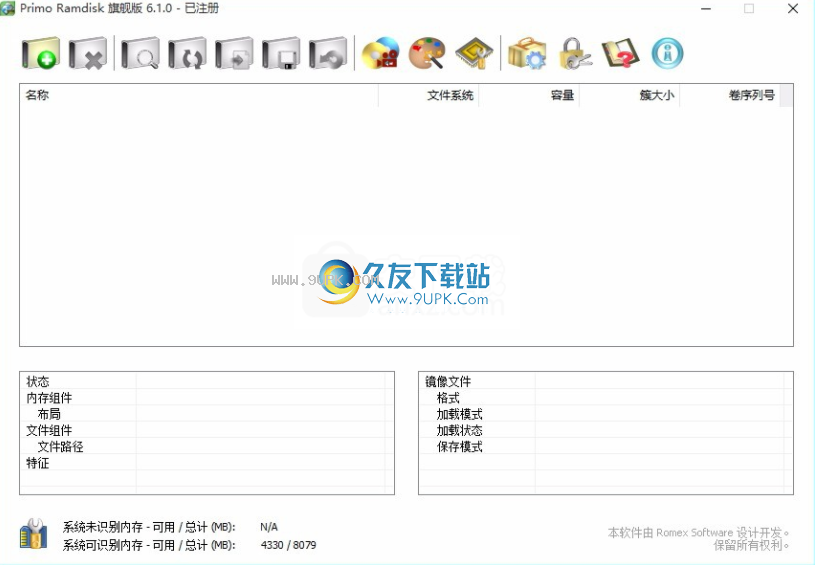This screenshot has width=815, height=565.
Task: Click the 保留所有权利 copyright text
Action: click(x=752, y=545)
